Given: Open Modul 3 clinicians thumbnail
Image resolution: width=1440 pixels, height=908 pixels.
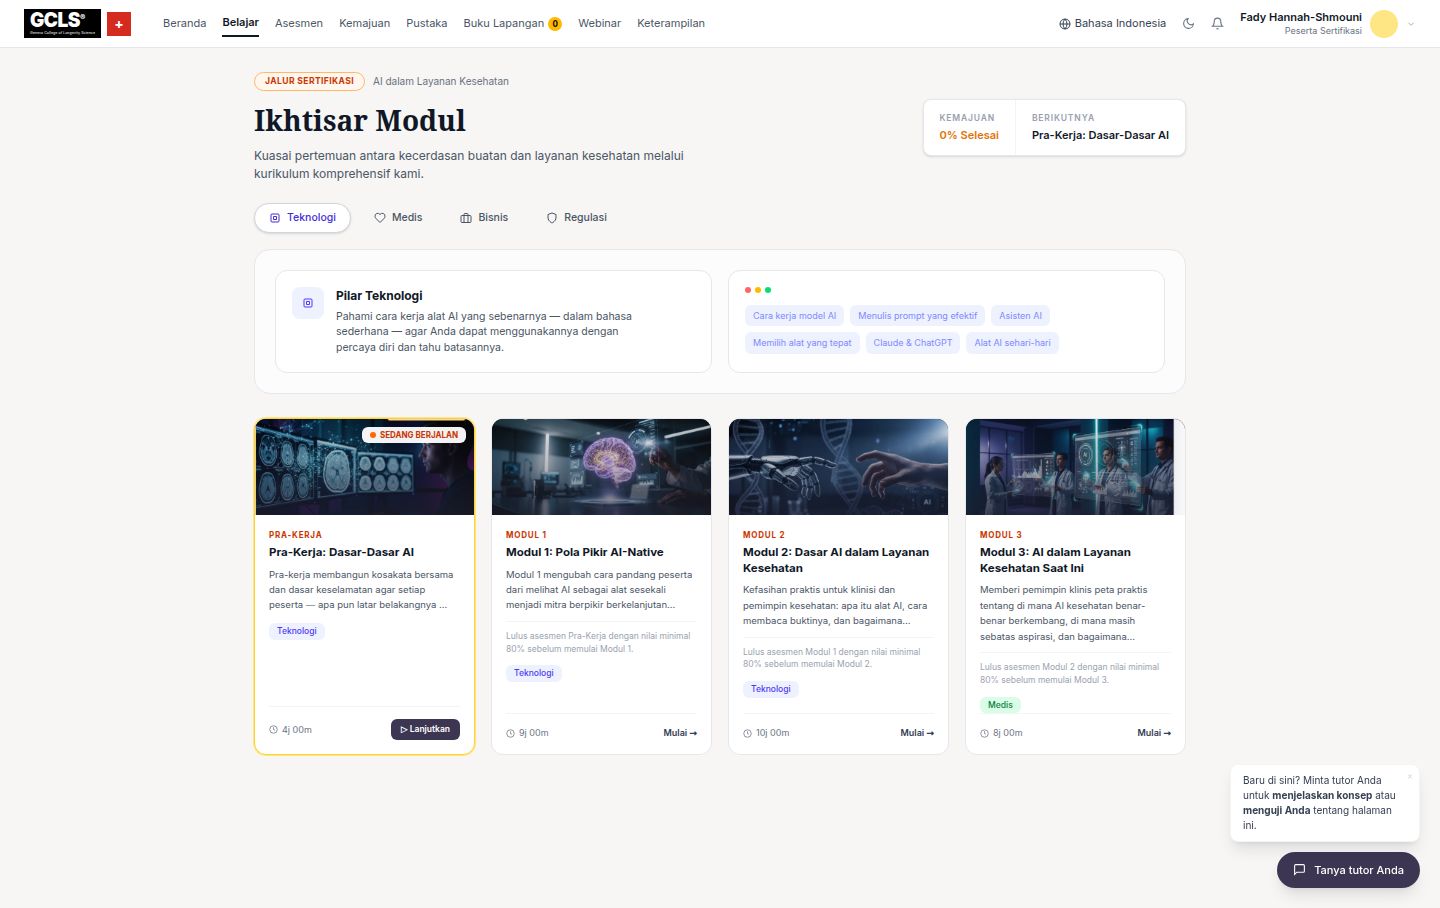Looking at the screenshot, I should (x=1075, y=467).
